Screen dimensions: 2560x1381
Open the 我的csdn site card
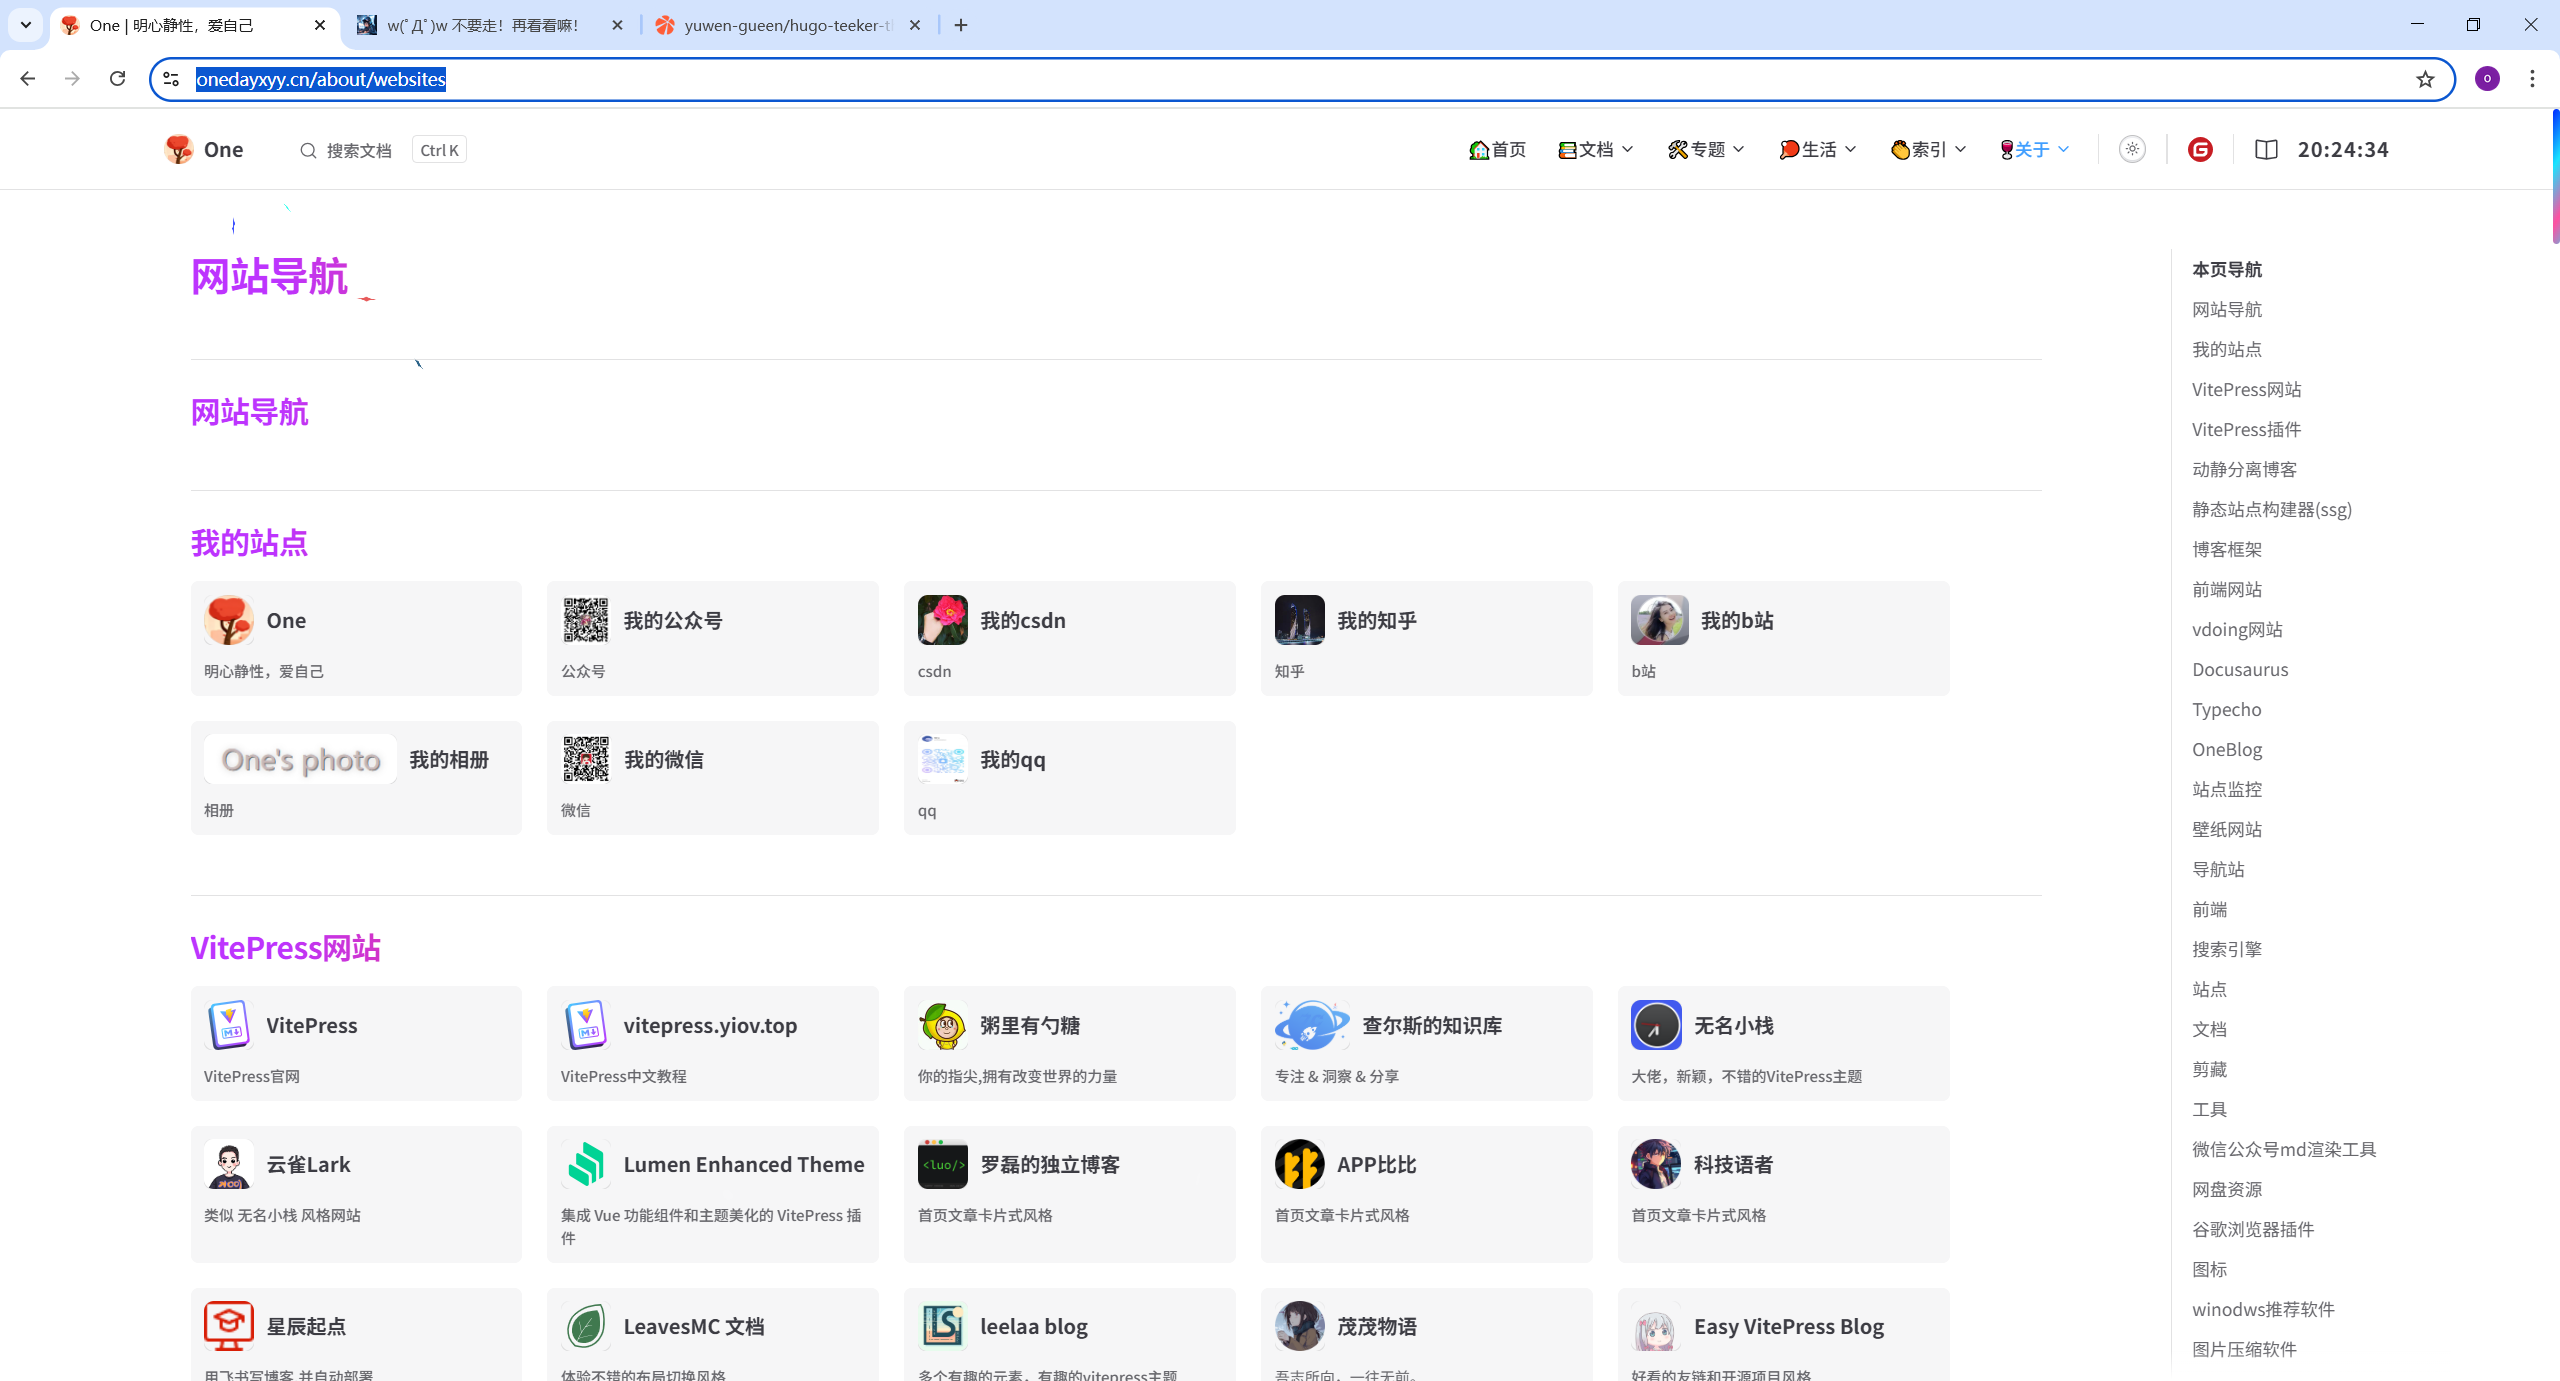pyautogui.click(x=1069, y=638)
